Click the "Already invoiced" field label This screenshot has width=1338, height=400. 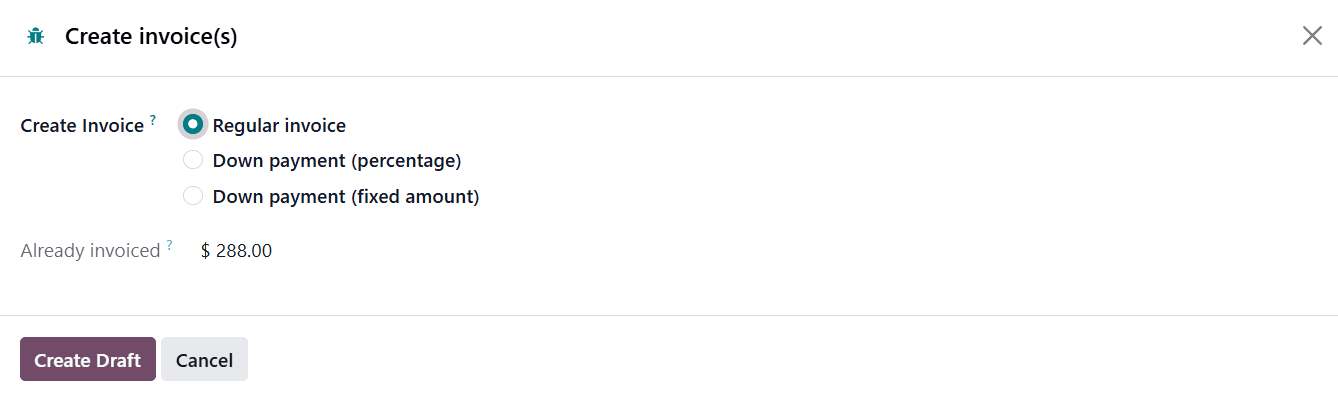pos(90,251)
